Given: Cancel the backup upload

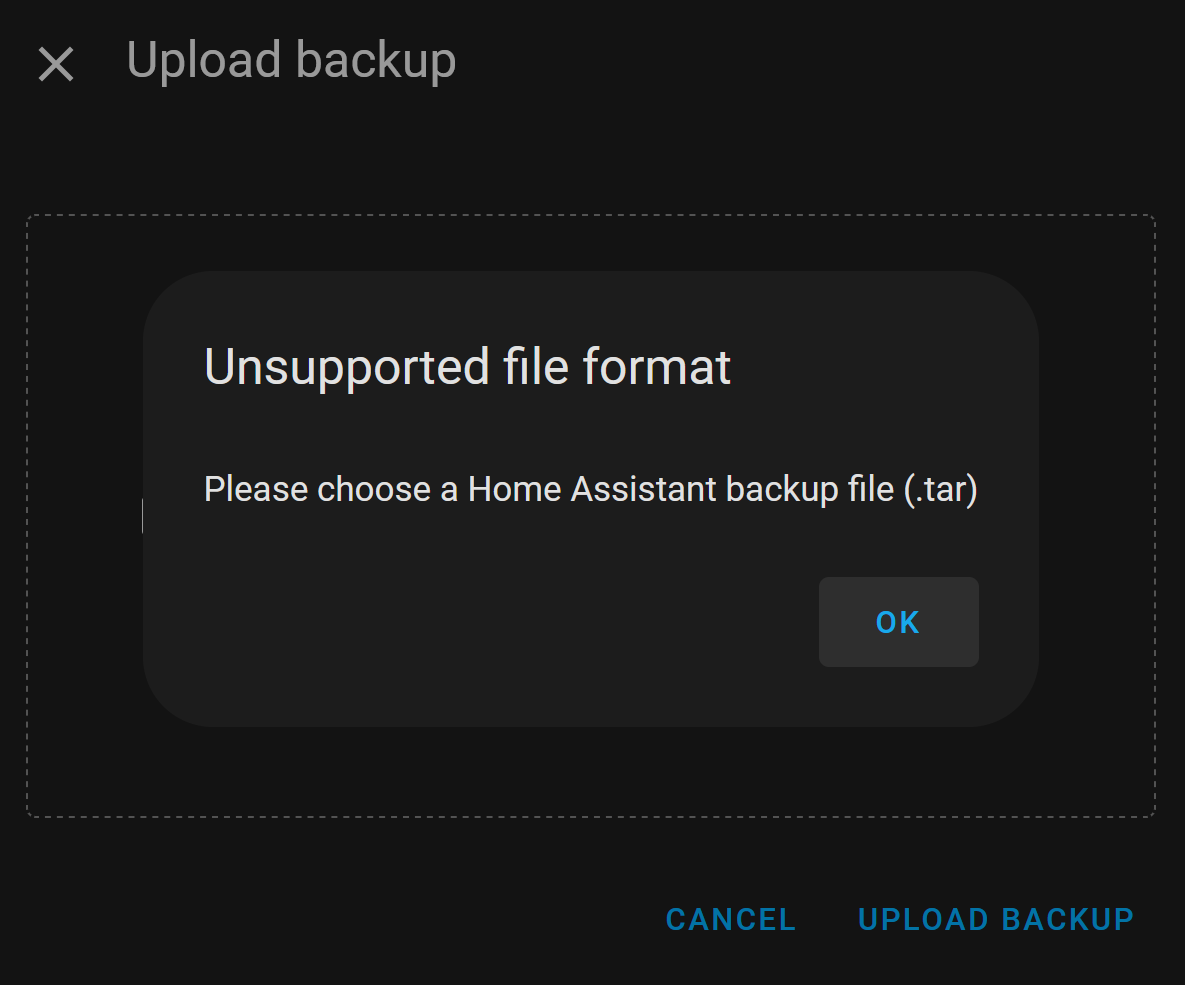Looking at the screenshot, I should (x=731, y=919).
